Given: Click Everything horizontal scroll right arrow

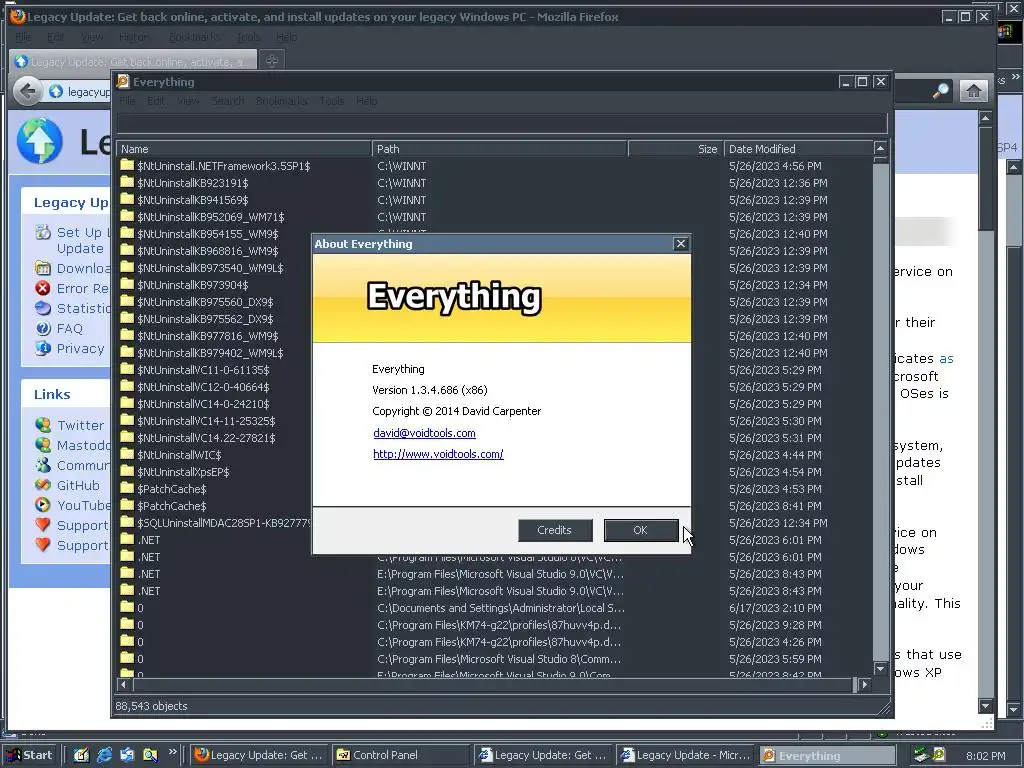Looking at the screenshot, I should [x=865, y=684].
